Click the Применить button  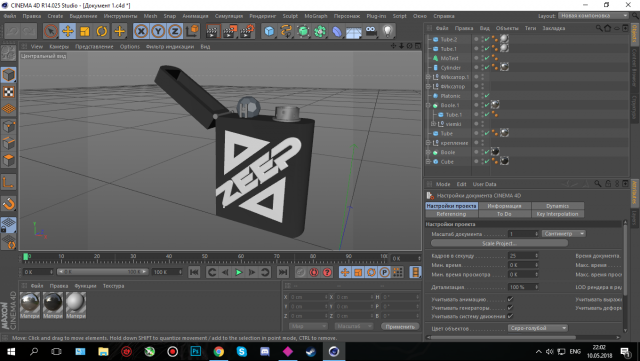(400, 326)
